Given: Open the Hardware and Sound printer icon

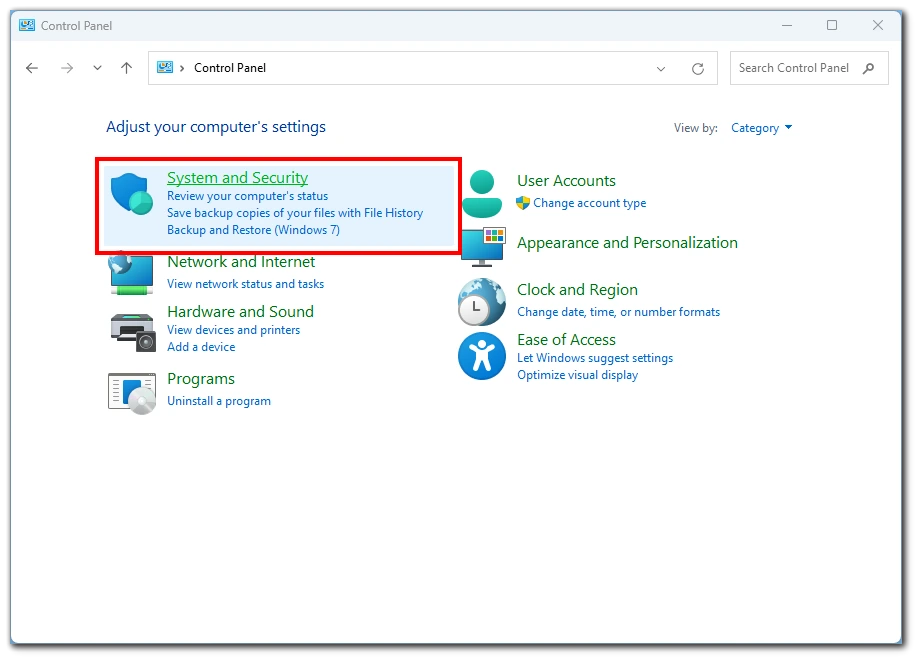Looking at the screenshot, I should (133, 332).
